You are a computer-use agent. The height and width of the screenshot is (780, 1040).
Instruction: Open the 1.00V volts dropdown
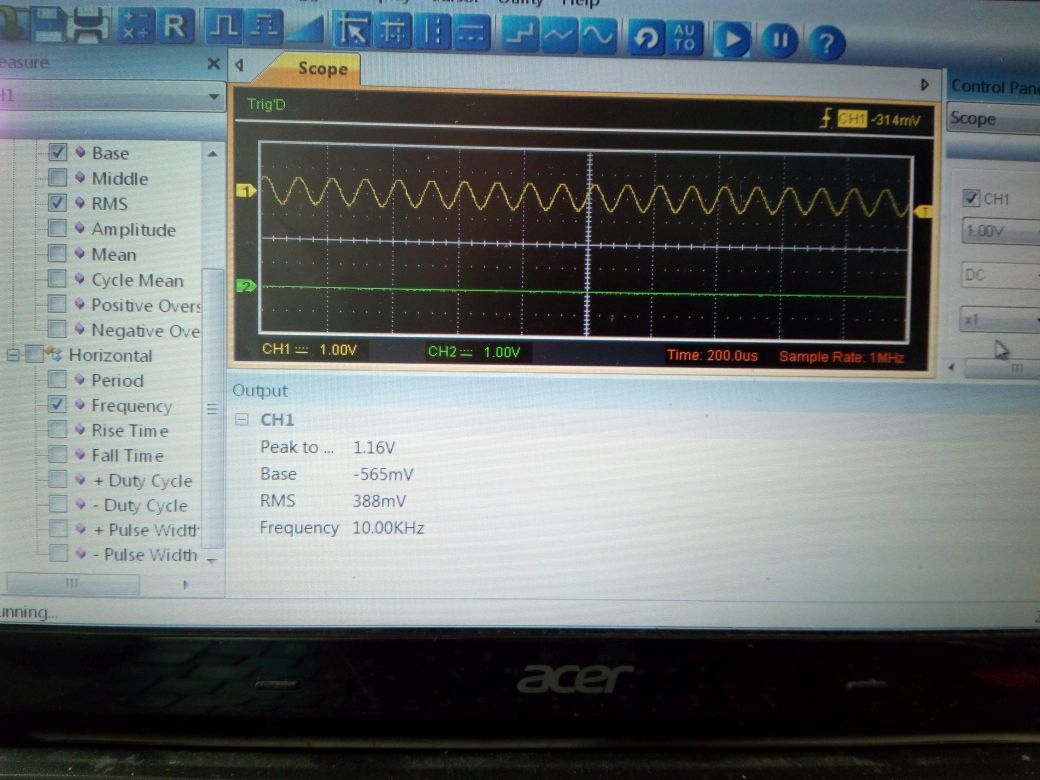[x=1000, y=231]
